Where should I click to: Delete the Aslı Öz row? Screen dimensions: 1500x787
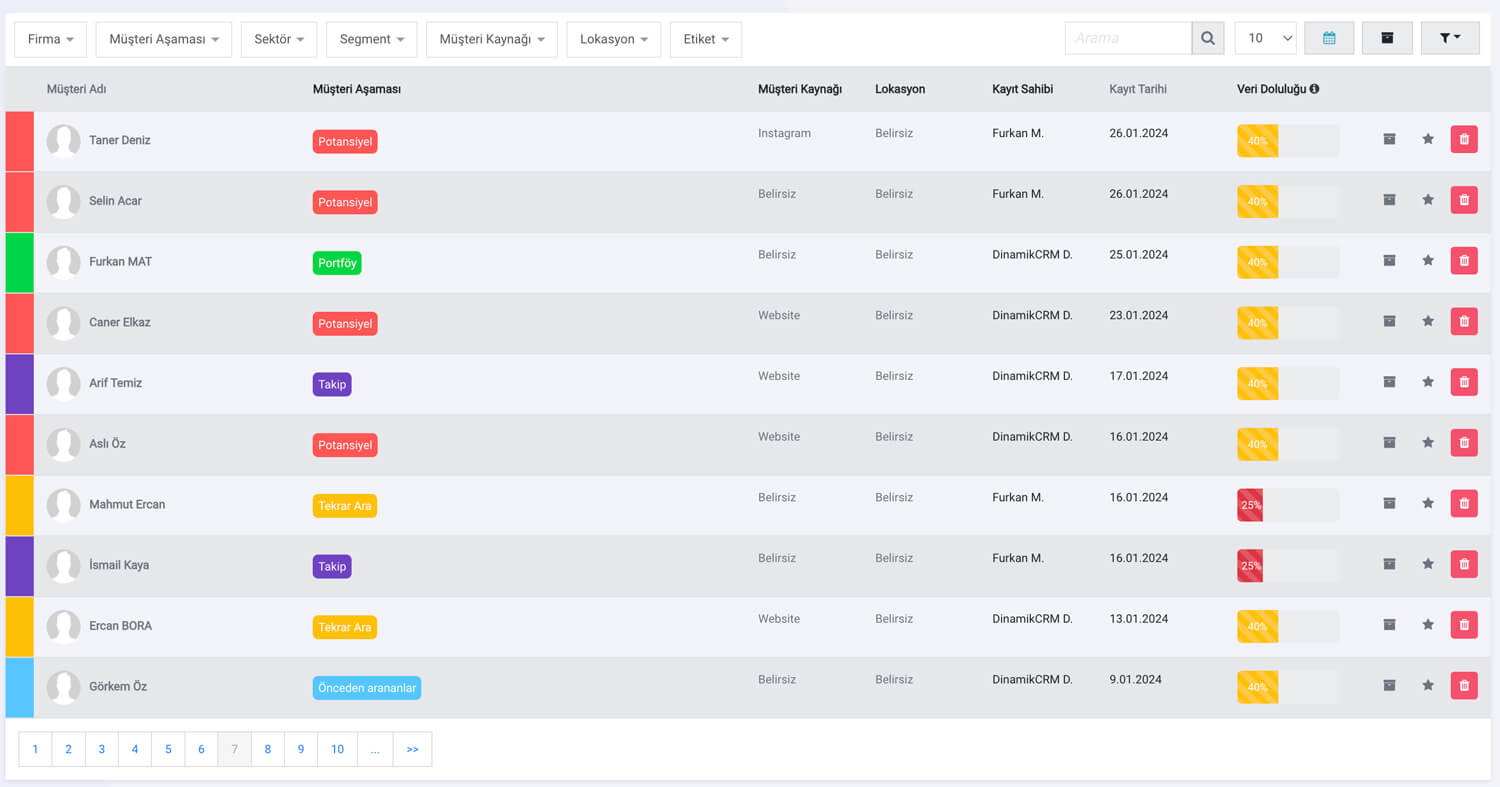(1464, 442)
